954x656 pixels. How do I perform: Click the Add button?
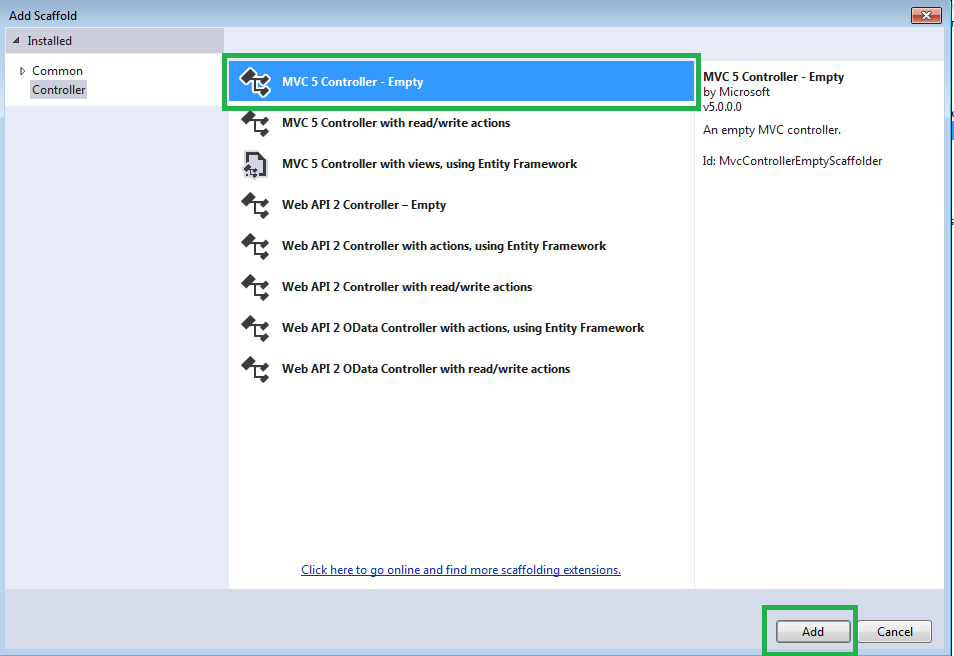point(813,632)
